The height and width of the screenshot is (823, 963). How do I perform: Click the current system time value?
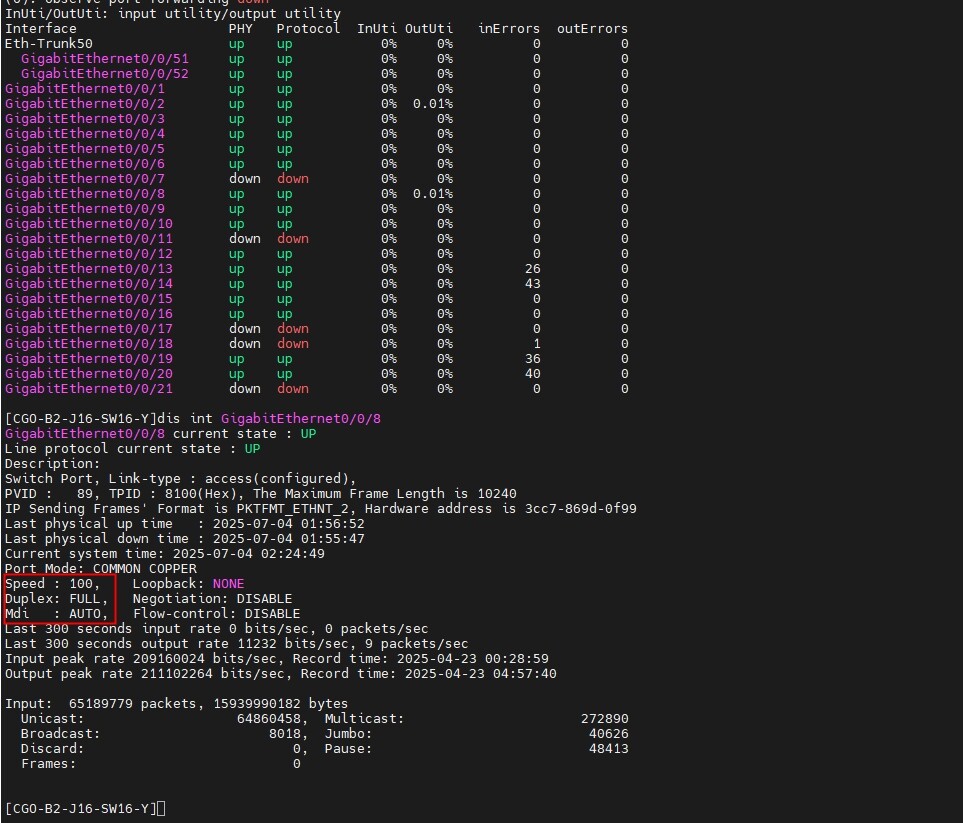[x=249, y=553]
